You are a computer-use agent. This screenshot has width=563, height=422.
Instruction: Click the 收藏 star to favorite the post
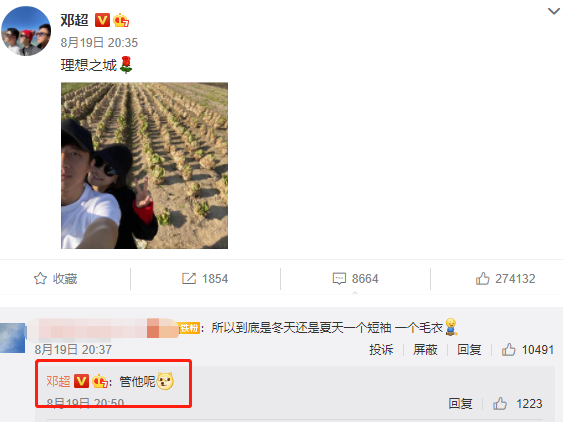[55, 279]
